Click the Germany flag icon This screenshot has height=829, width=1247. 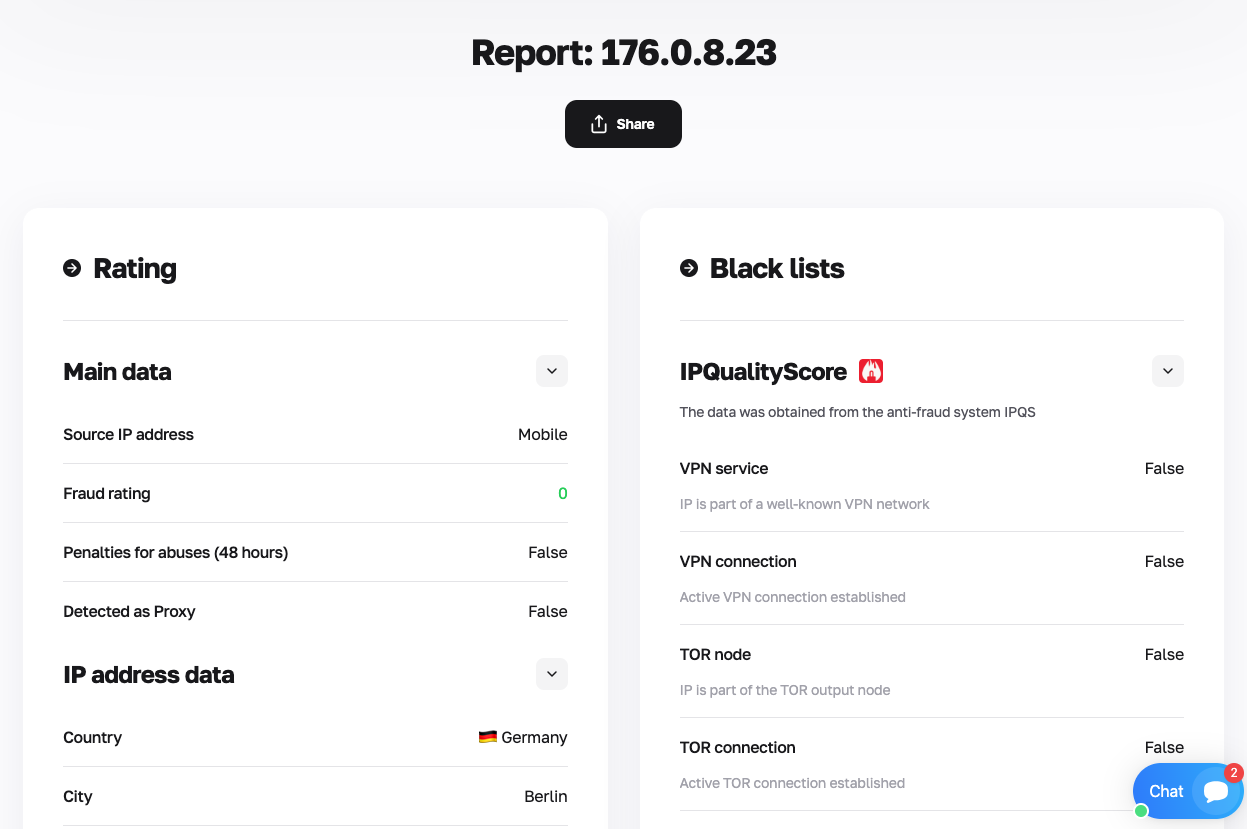point(488,737)
